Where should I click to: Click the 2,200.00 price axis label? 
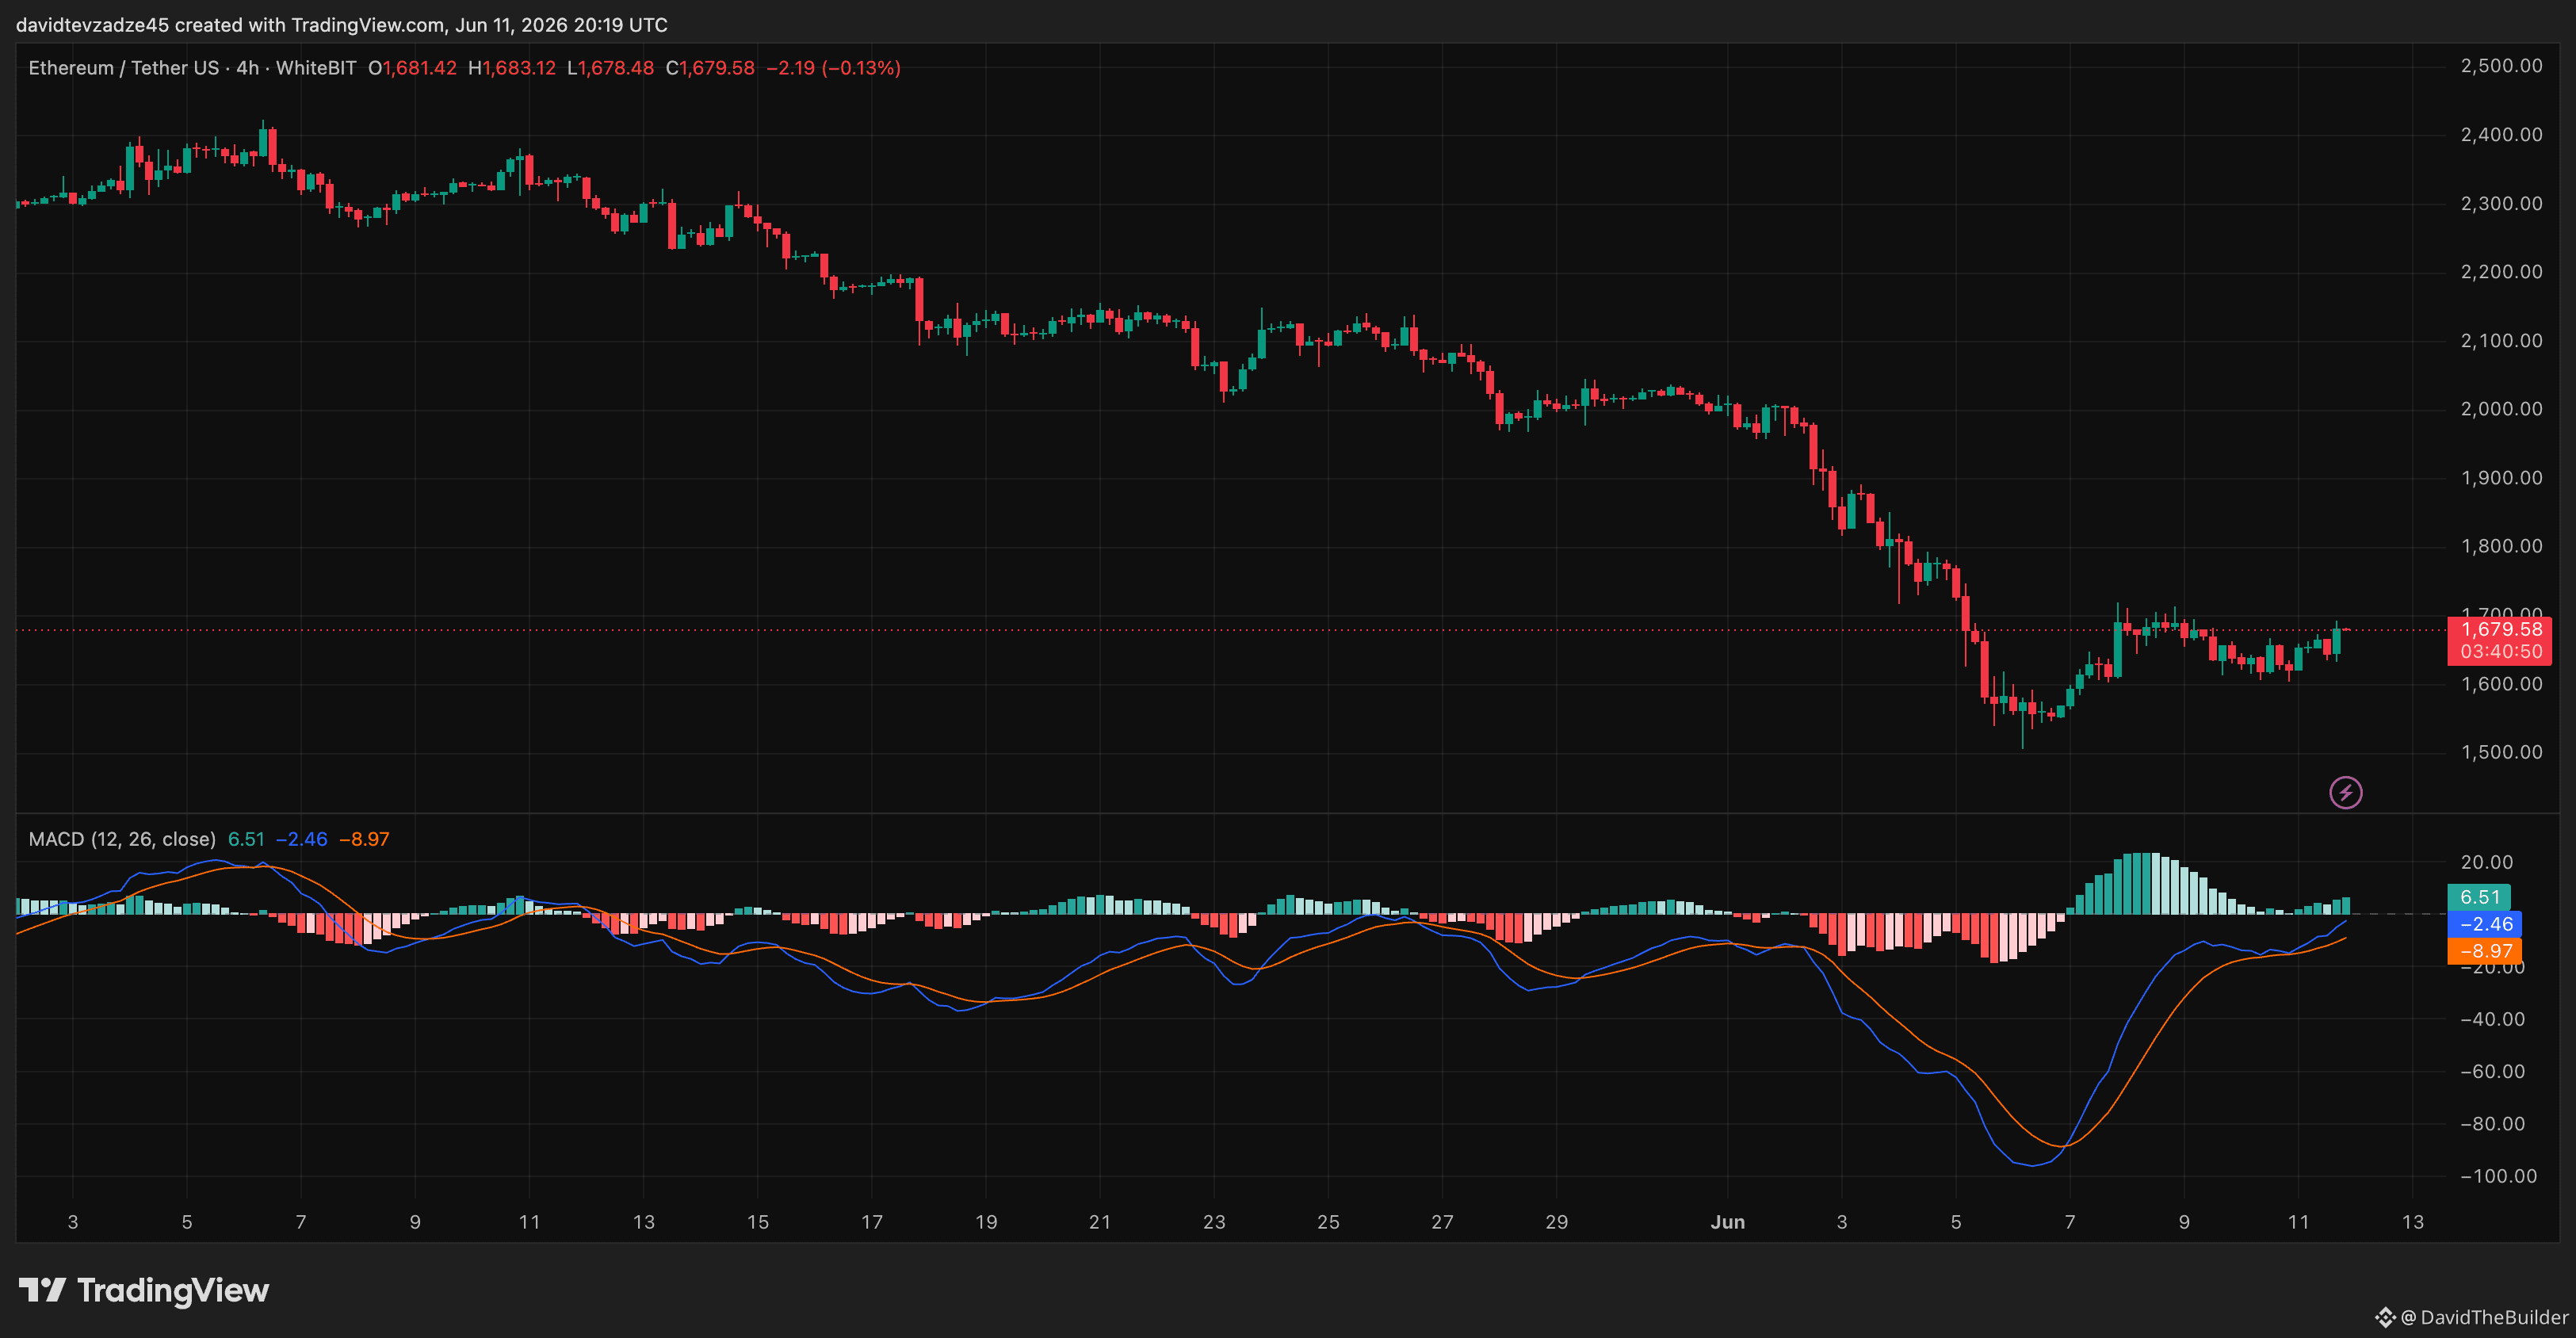[x=2501, y=272]
